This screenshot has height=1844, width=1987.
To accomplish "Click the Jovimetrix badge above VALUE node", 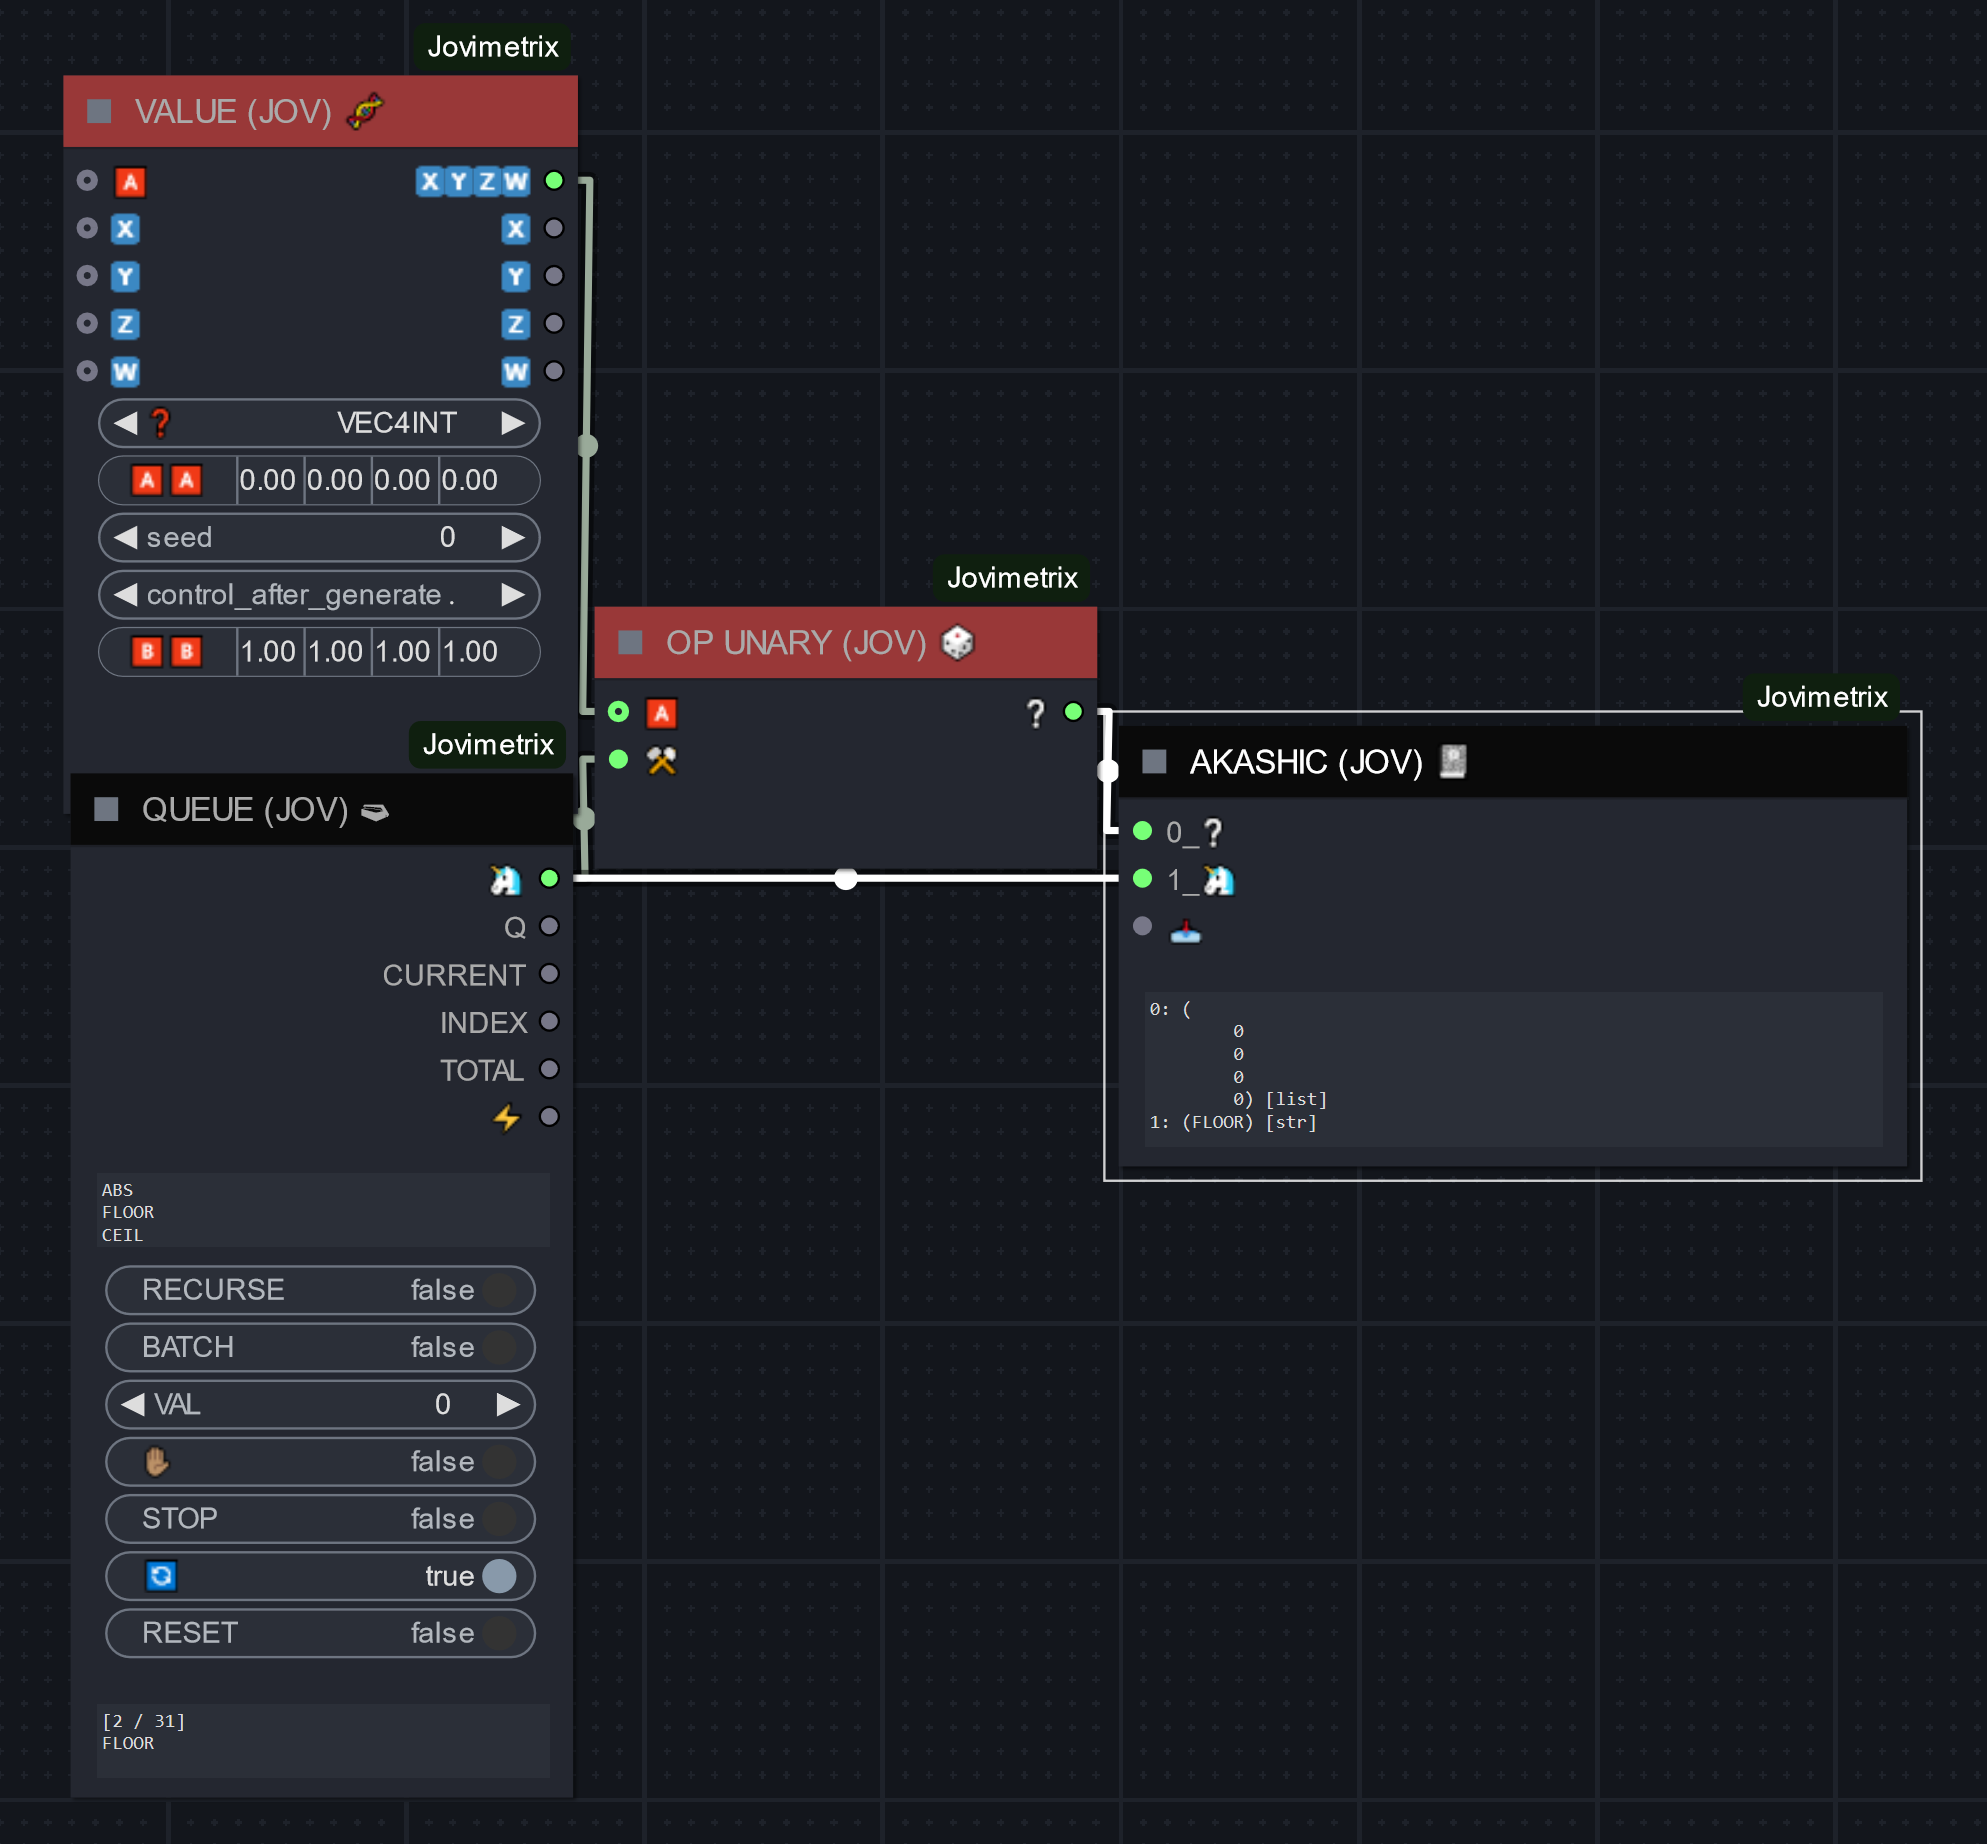I will 492,47.
